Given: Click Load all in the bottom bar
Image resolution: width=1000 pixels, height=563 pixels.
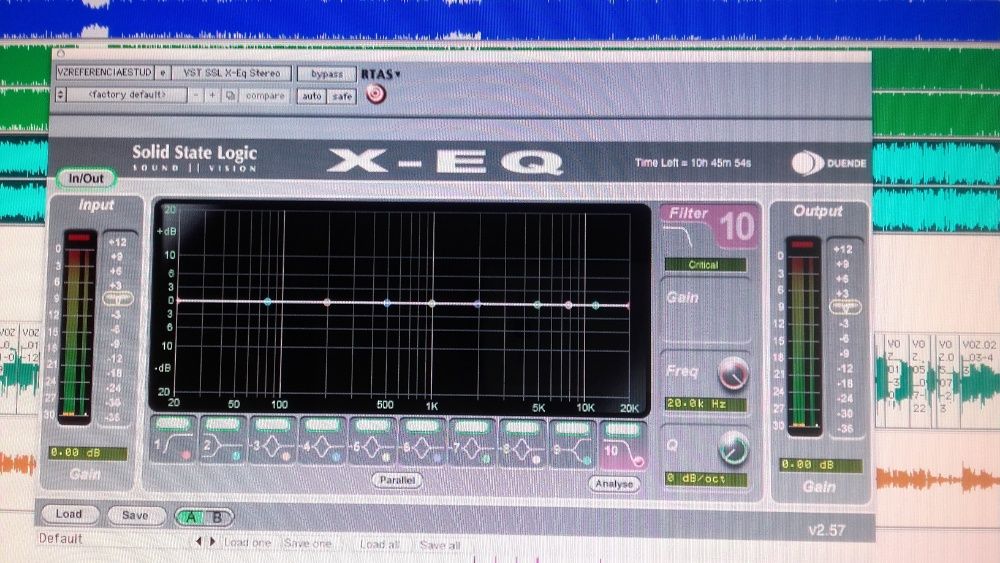Looking at the screenshot, I should (379, 544).
